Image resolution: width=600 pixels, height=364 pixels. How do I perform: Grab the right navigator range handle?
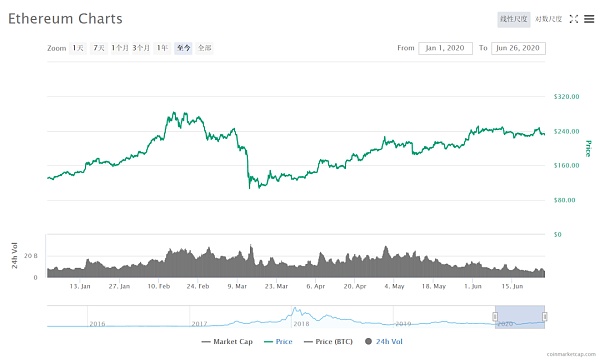tap(545, 317)
